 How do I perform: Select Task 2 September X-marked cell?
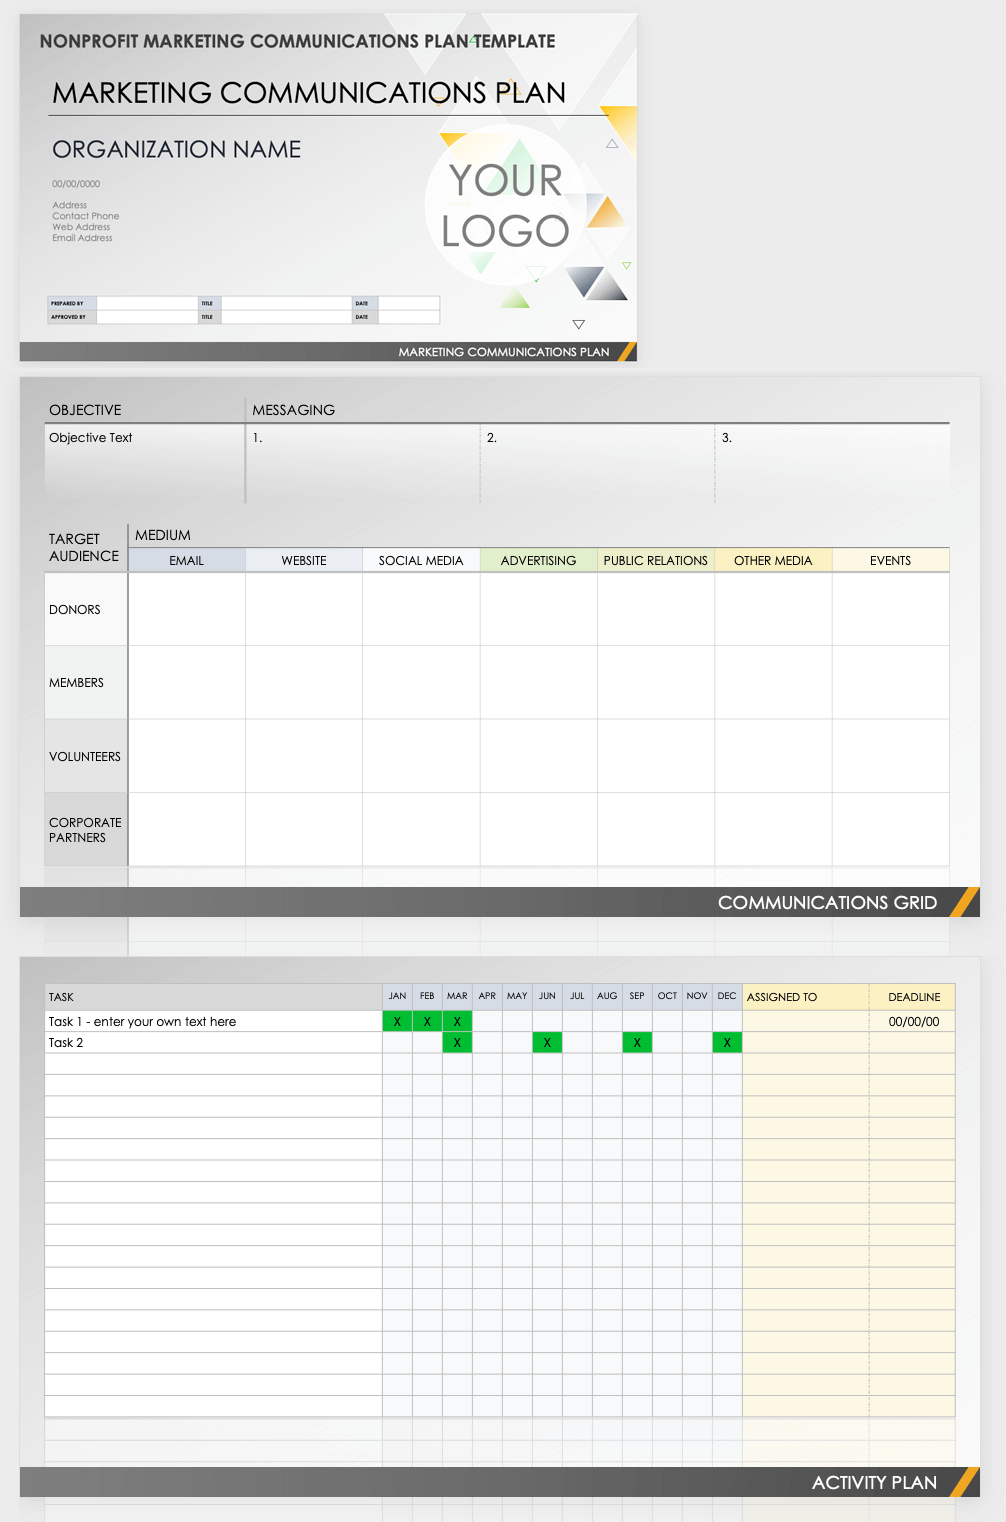637,1042
